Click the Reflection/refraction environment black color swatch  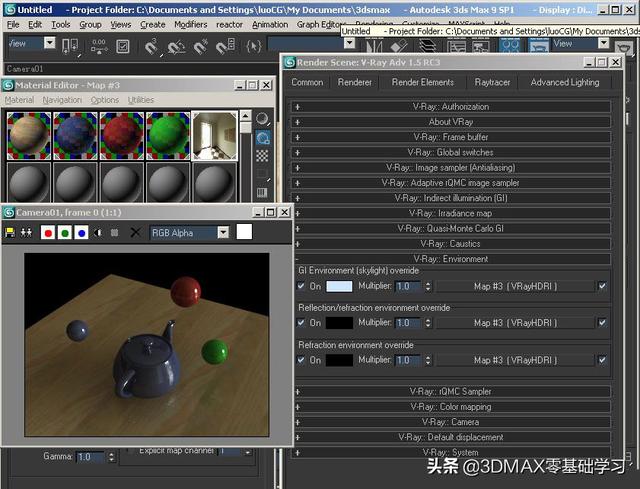tap(339, 323)
